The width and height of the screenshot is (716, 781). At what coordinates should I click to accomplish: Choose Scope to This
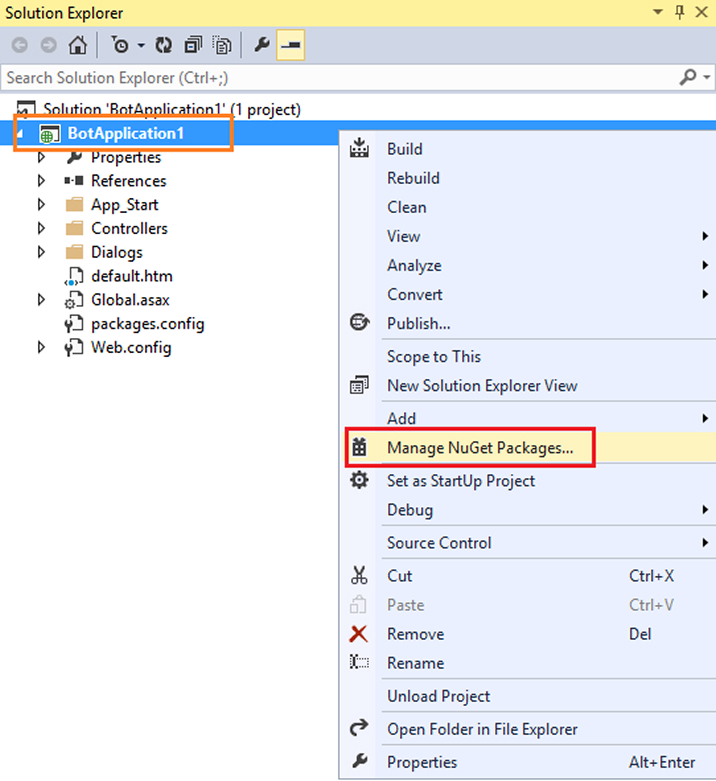[x=528, y=357]
